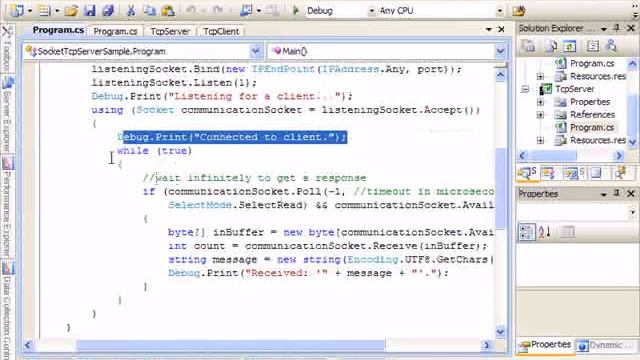The width and height of the screenshot is (640, 360).
Task: Select the highlighted Program.cs under TcpServer
Action: (x=592, y=127)
